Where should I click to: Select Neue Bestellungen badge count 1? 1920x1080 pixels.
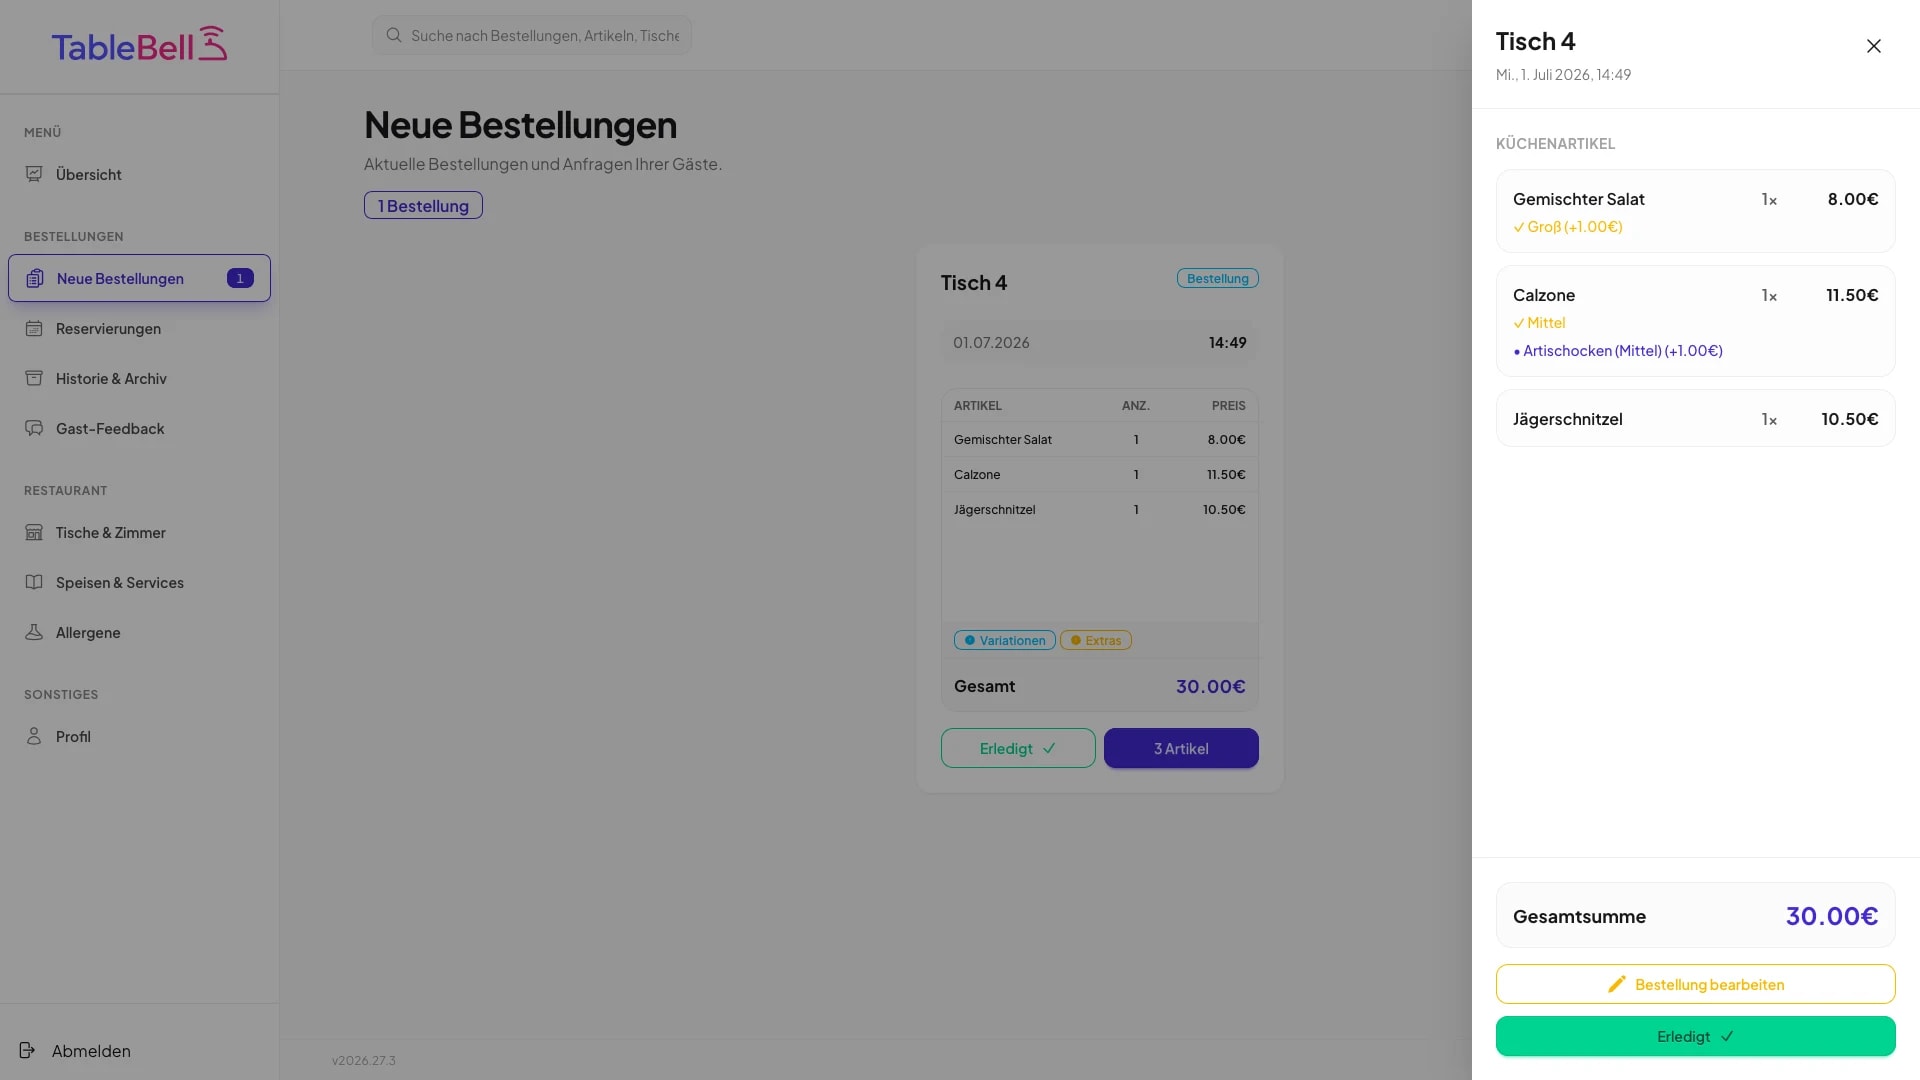pyautogui.click(x=240, y=278)
